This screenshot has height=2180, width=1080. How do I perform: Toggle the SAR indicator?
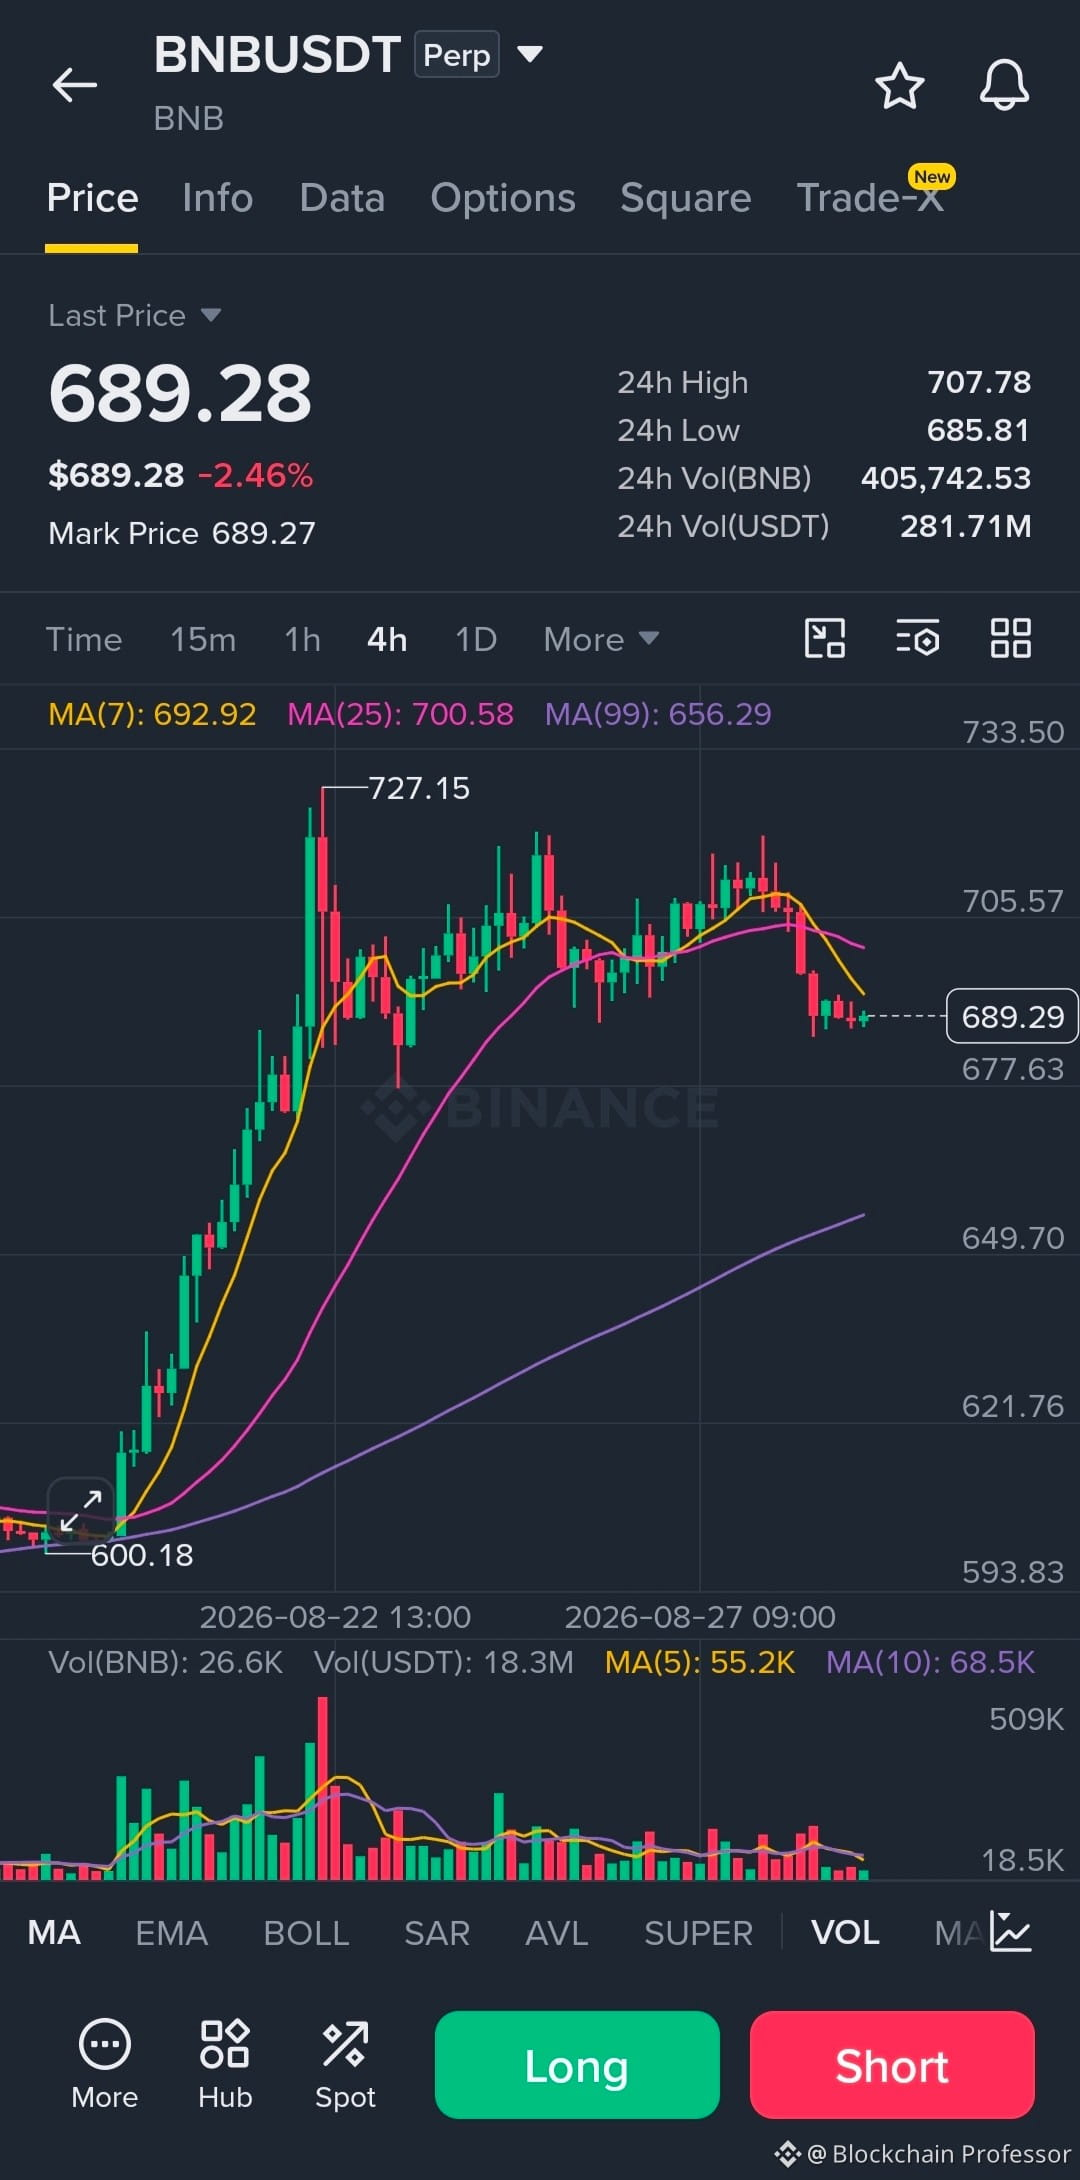[436, 1932]
